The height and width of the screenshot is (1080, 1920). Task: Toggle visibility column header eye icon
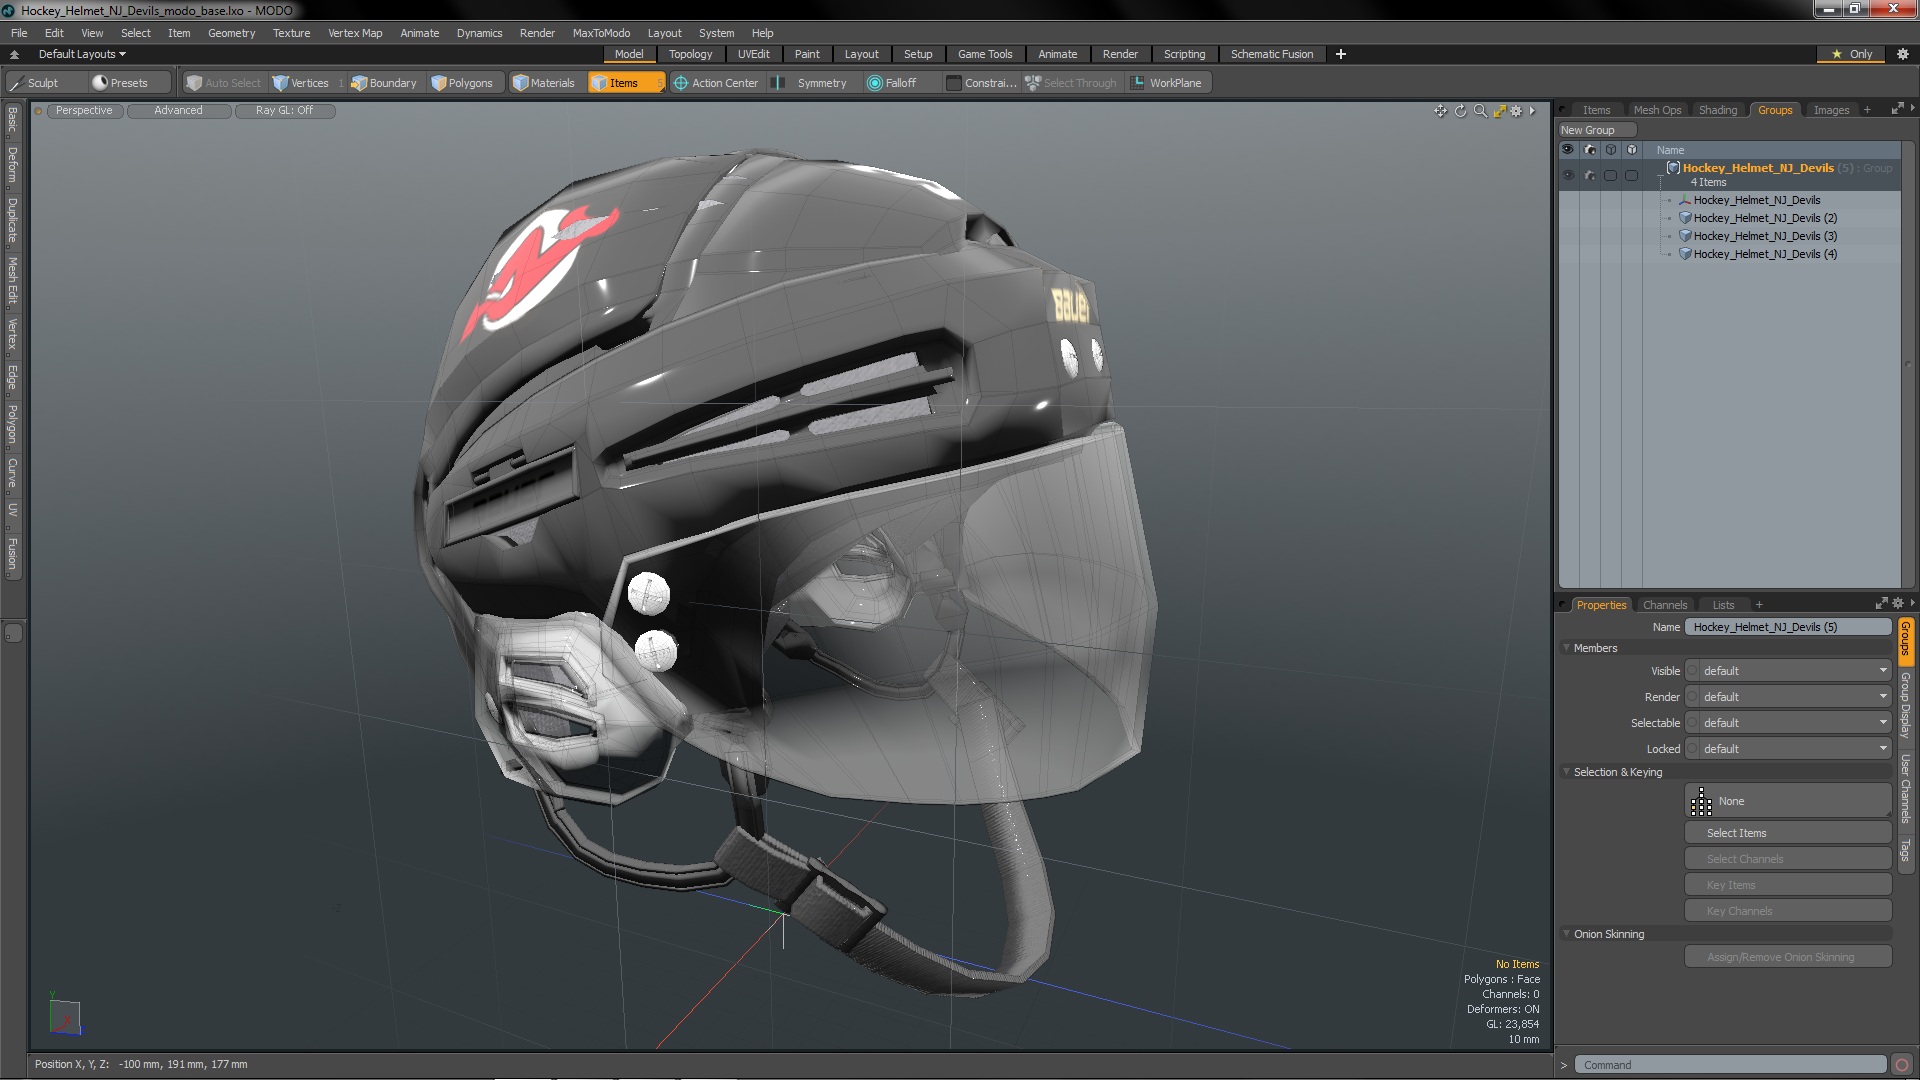(x=1568, y=150)
